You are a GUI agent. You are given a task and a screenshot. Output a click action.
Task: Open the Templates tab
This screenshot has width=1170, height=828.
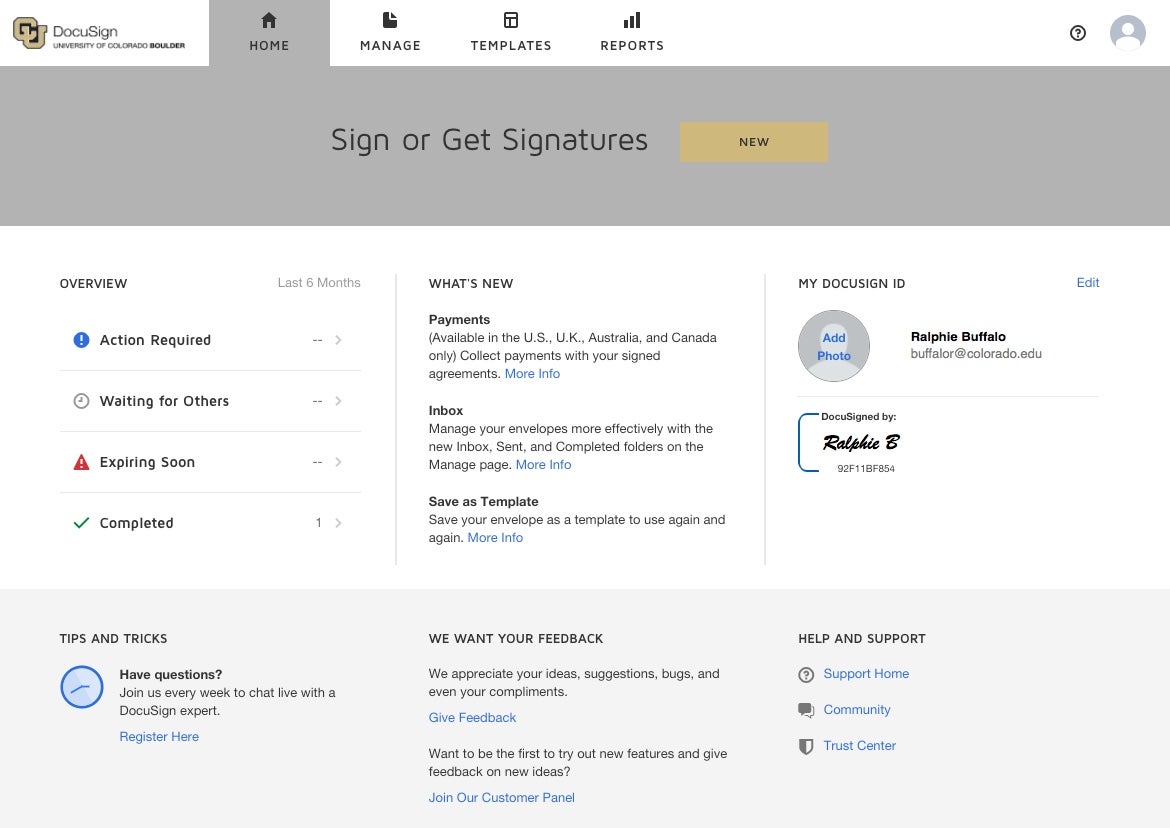[511, 33]
